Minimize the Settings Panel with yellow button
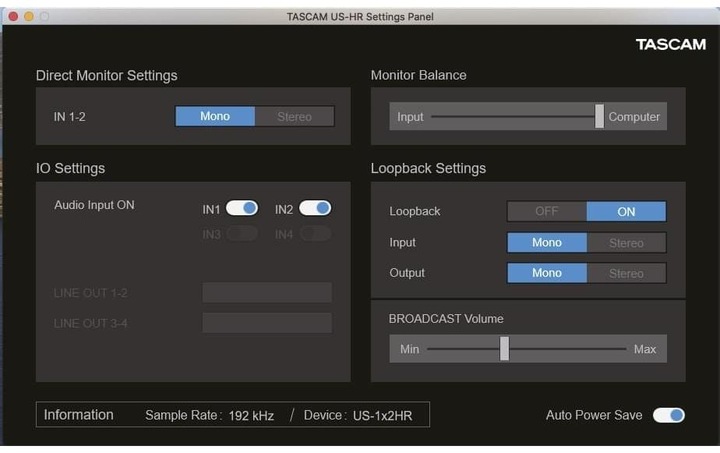Image resolution: width=720 pixels, height=453 pixels. (28, 17)
